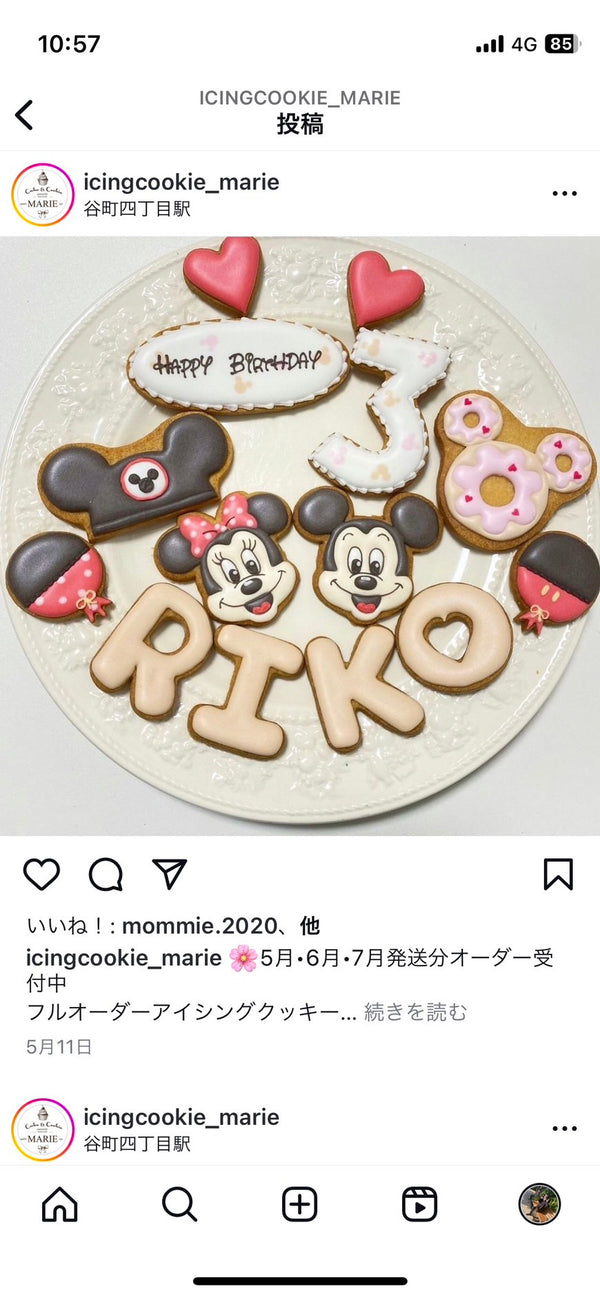Tap second post's MARIE profile picture

[x=43, y=1130]
